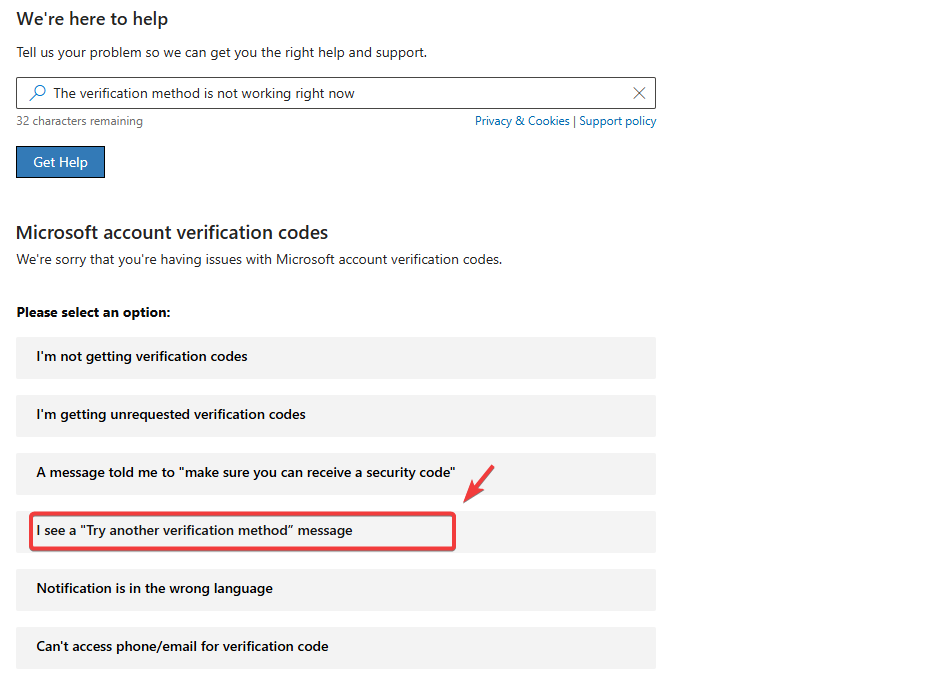Screen dimensions: 944x695
Task: Click the separator bar between the policy links
Action: tap(575, 121)
